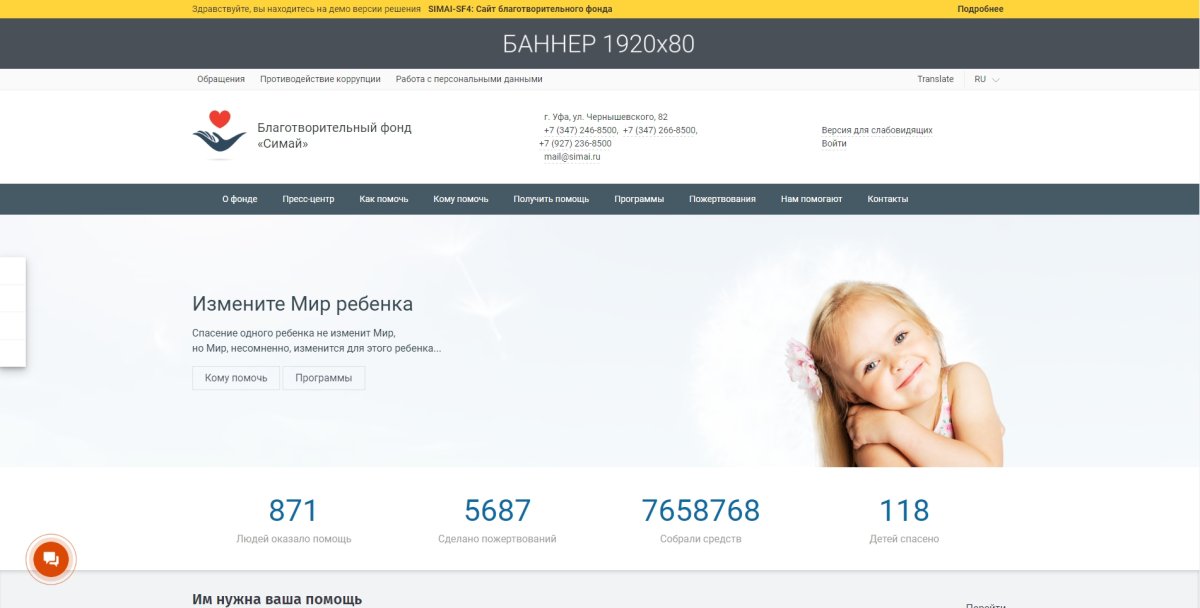The width and height of the screenshot is (1200, 608).
Task: Click the Подробнее link in yellow bar
Action: [x=980, y=9]
